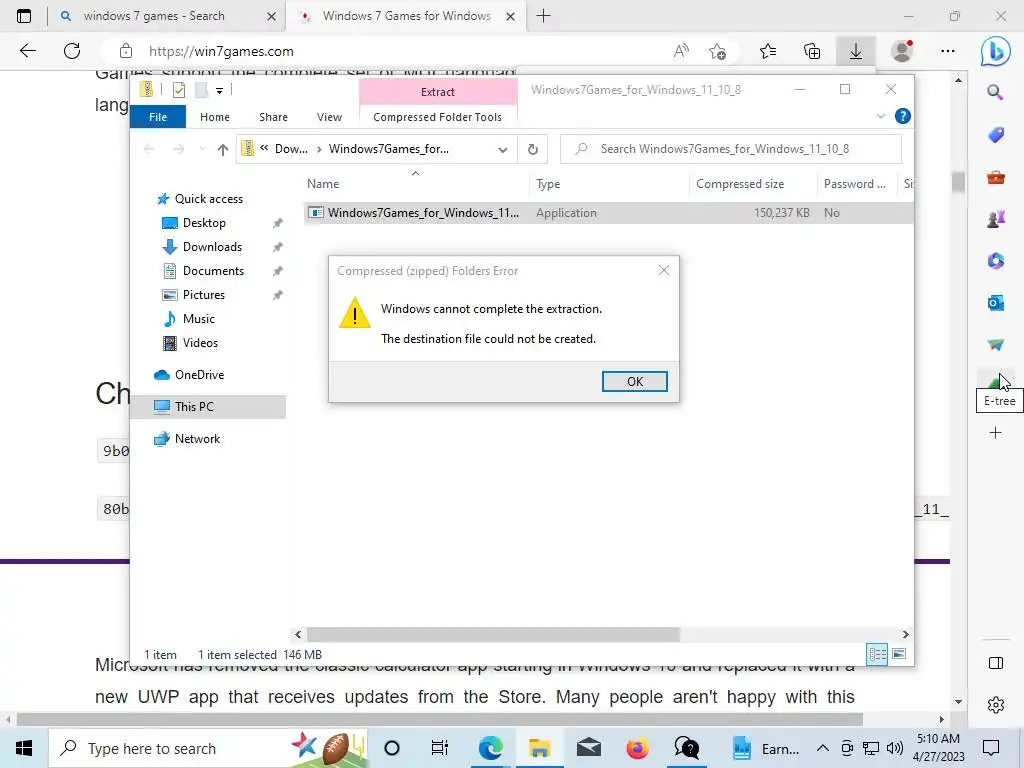
Task: Open the Outlook sidebar icon
Action: tap(995, 302)
